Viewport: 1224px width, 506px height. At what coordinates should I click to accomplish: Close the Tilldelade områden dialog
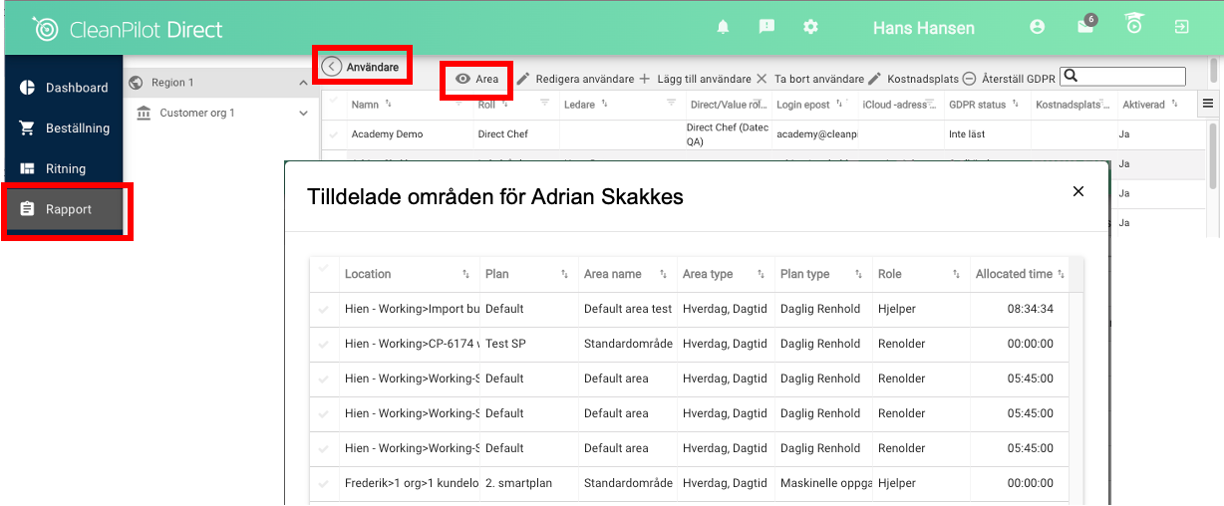pos(1078,191)
